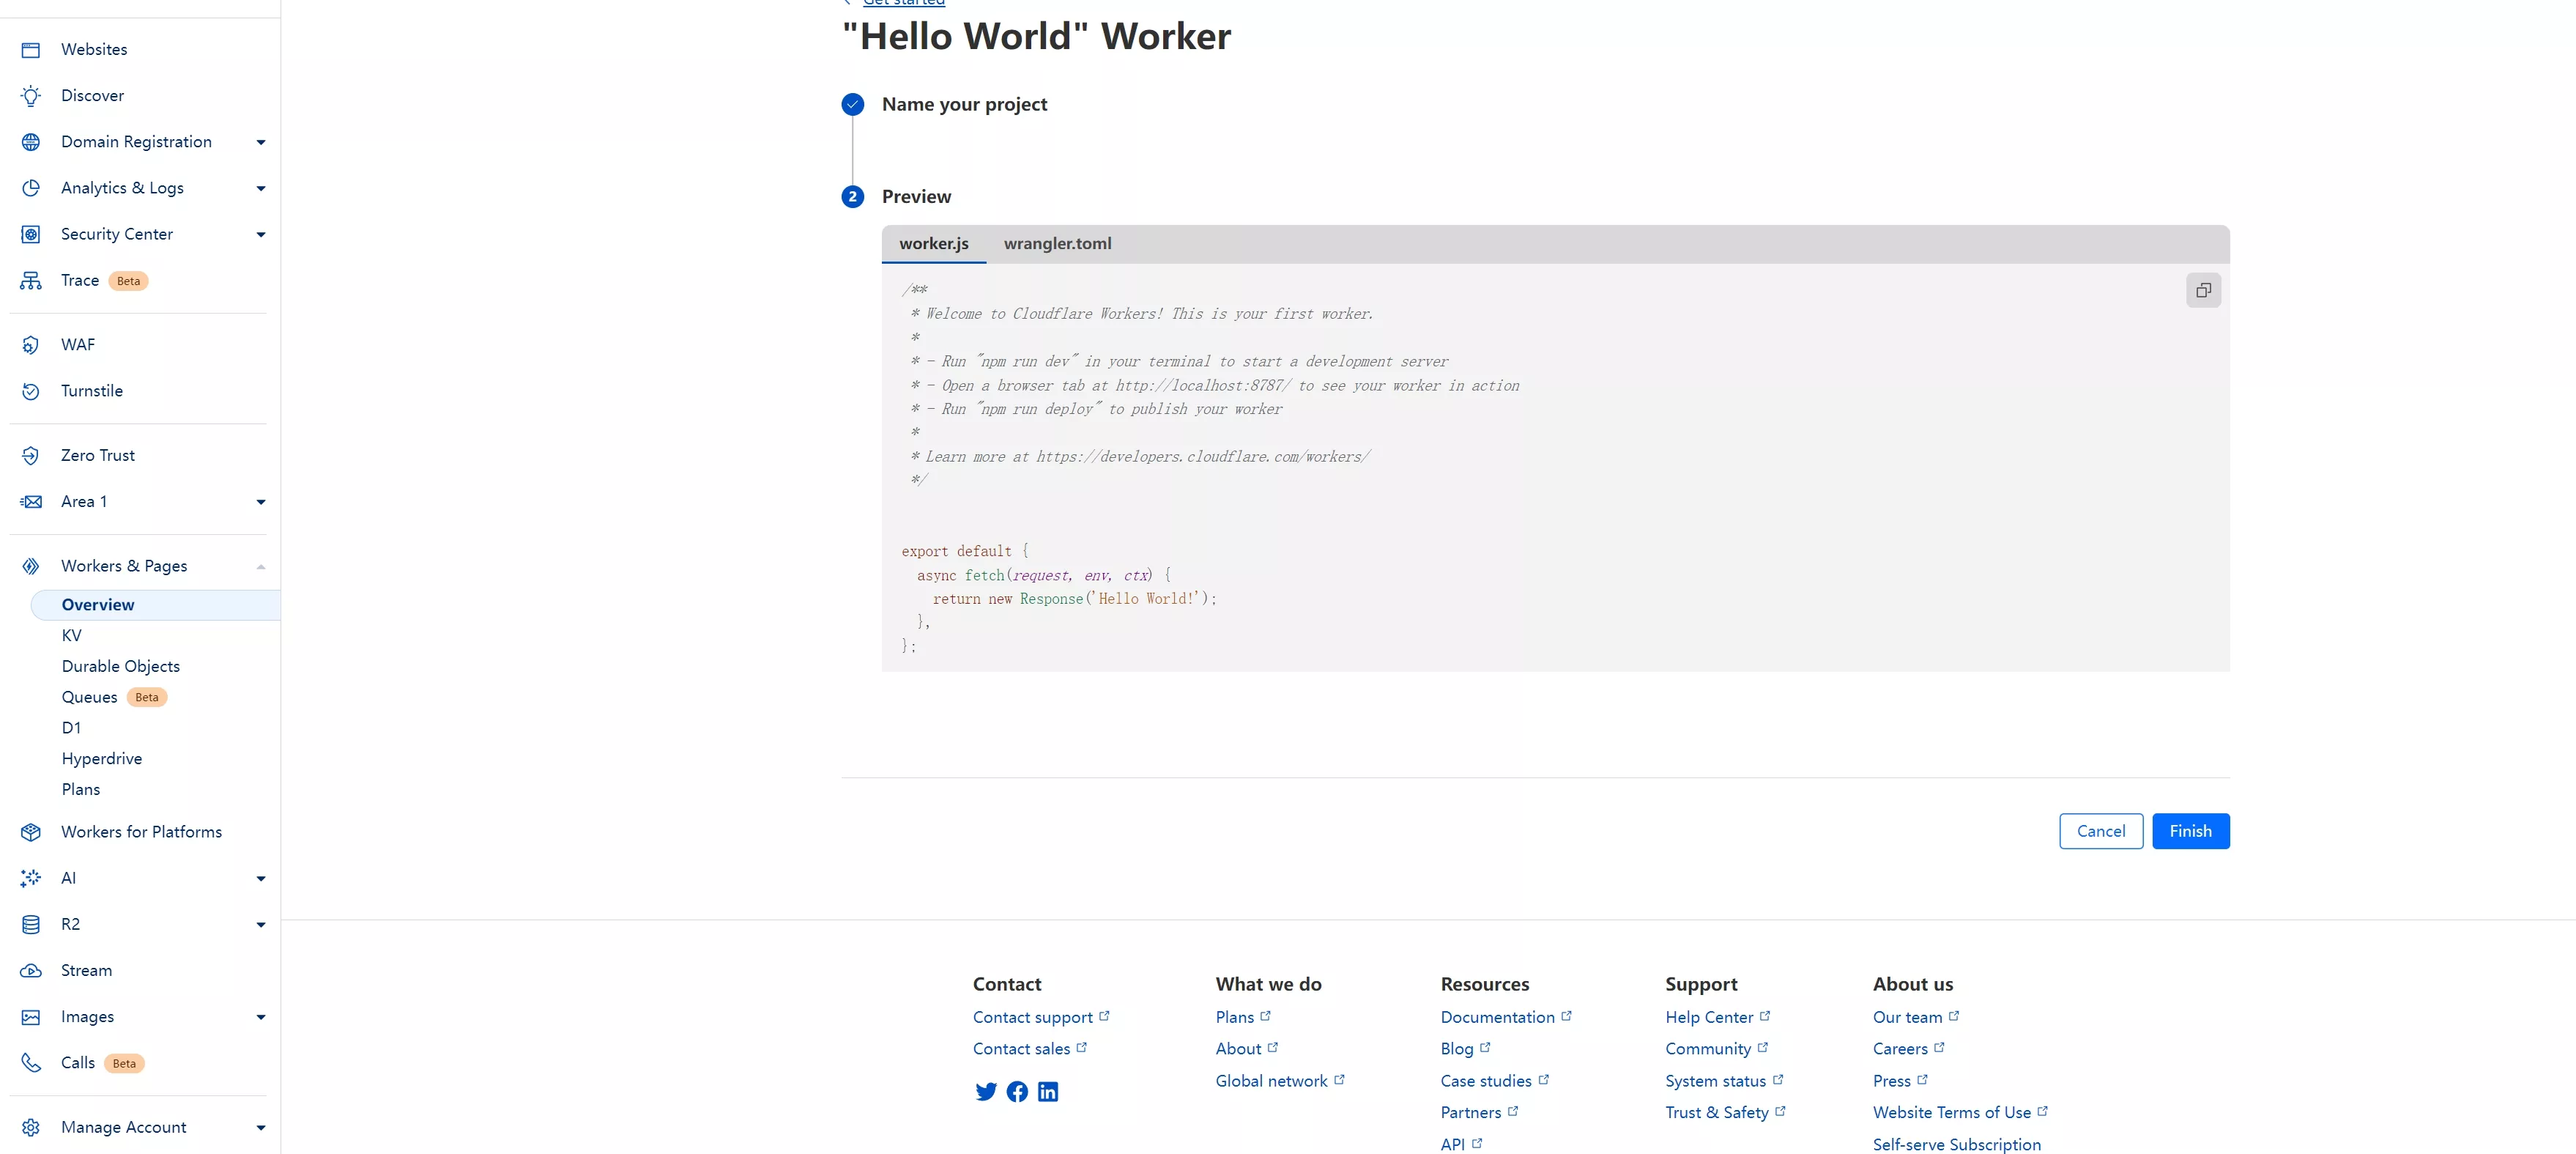Click the WAF shield icon
2576x1154 pixels.
pyautogui.click(x=31, y=345)
